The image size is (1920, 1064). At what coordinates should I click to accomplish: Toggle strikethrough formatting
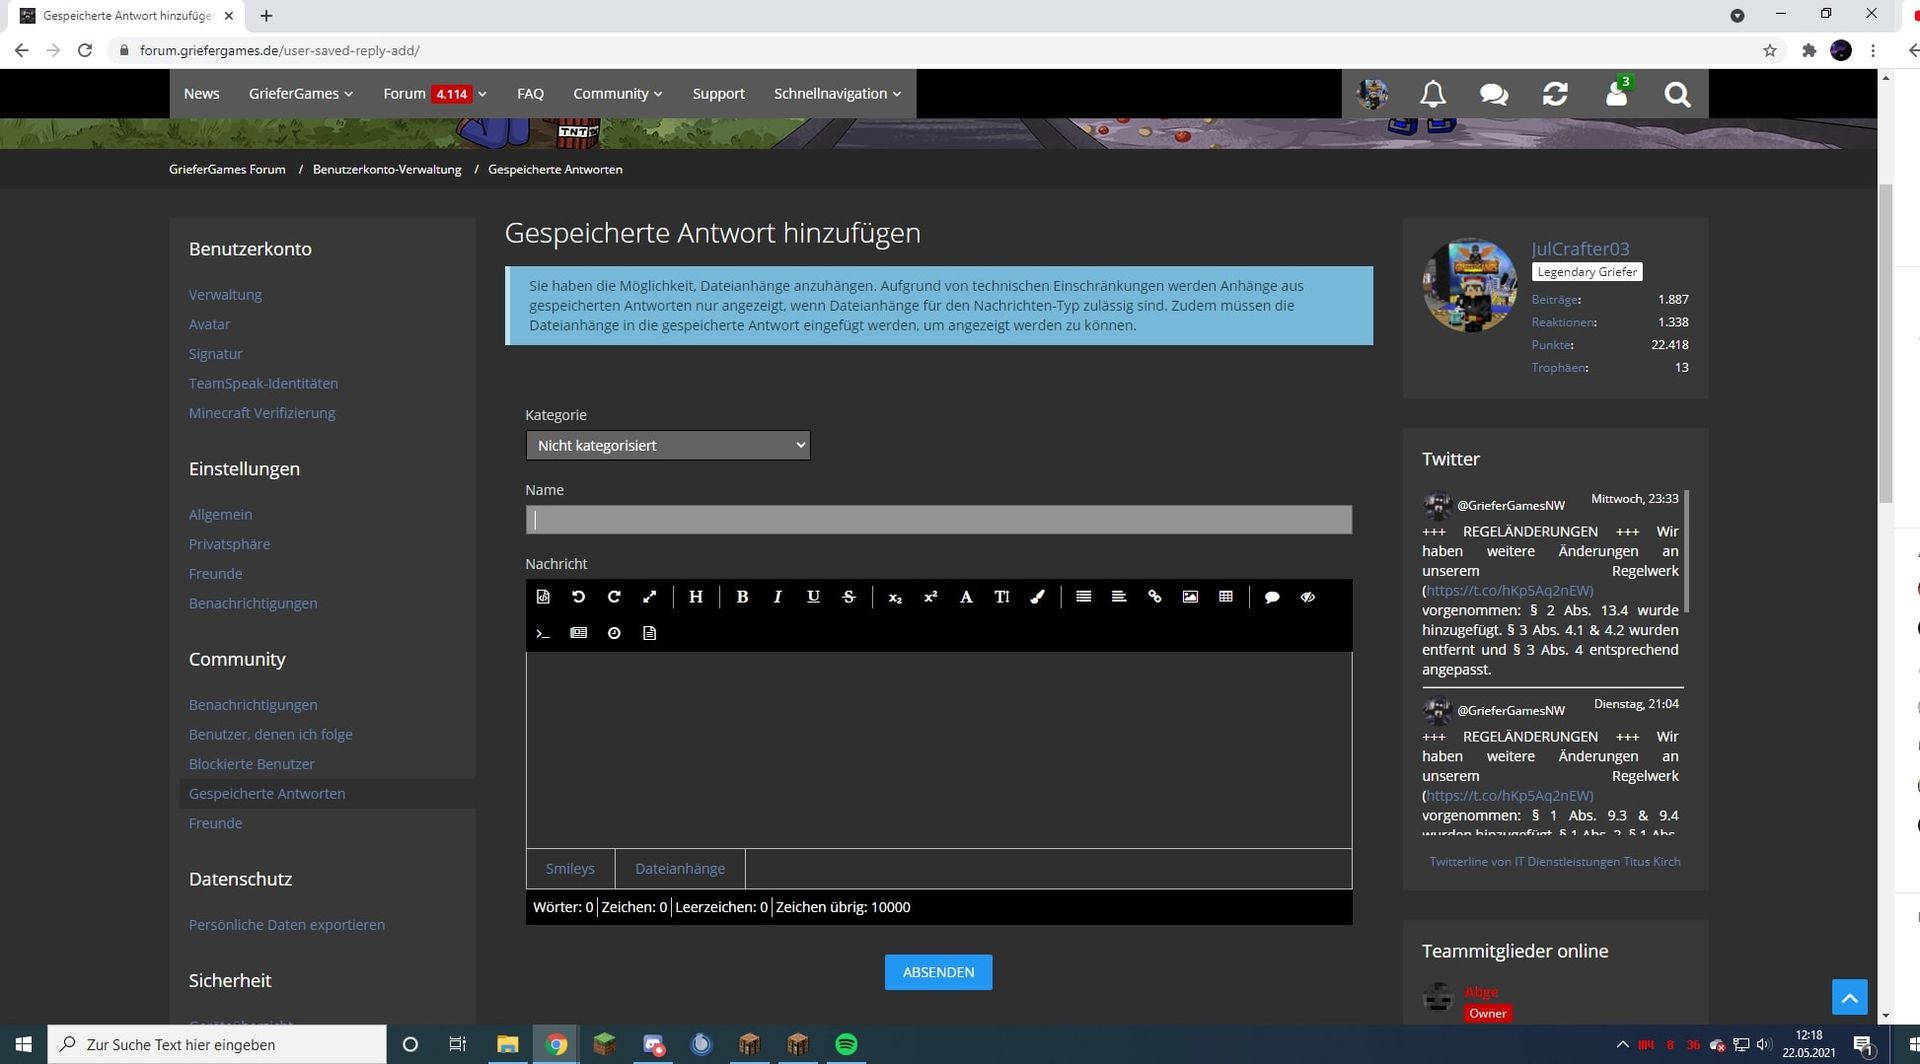[849, 597]
